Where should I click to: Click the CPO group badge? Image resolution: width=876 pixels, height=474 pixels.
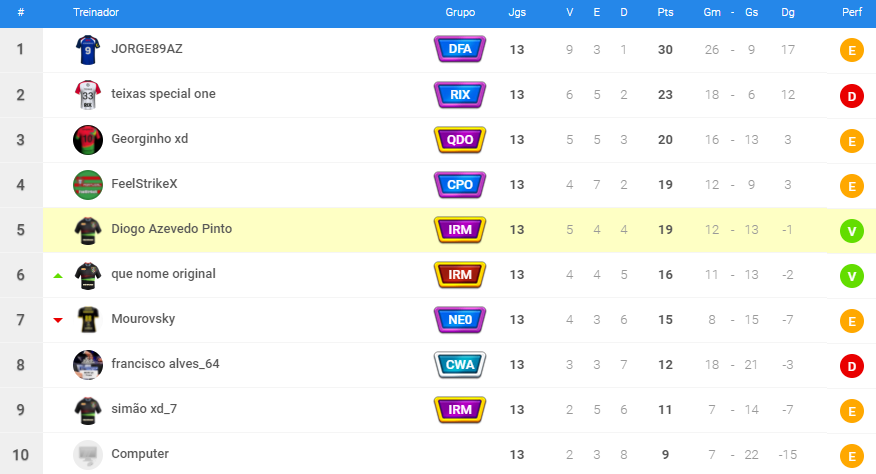tap(460, 185)
